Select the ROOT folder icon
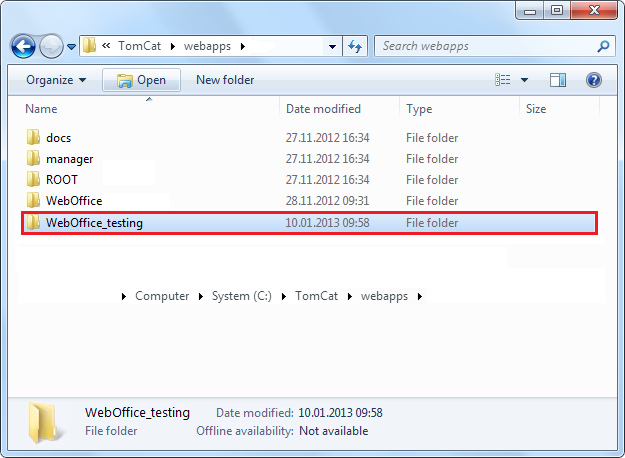625x458 pixels. point(33,179)
